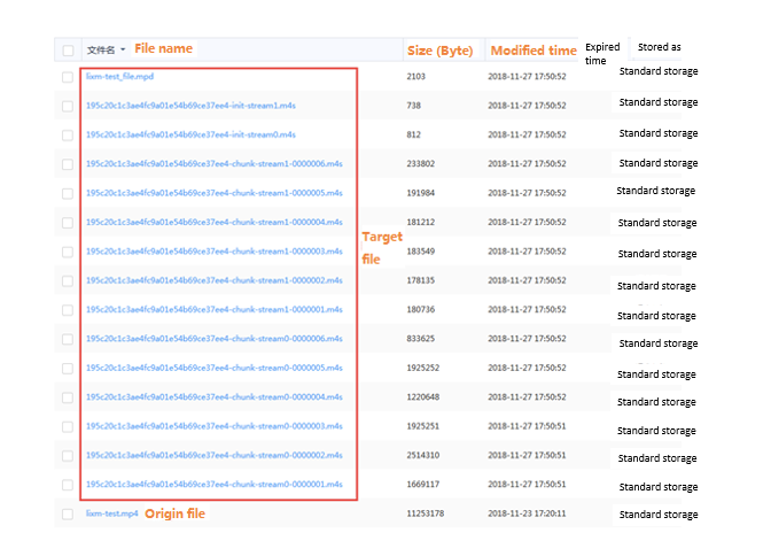This screenshot has height=533, width=771.
Task: Tick checkbox for chunk-stream1-0000001.m4s
Action: (x=68, y=310)
